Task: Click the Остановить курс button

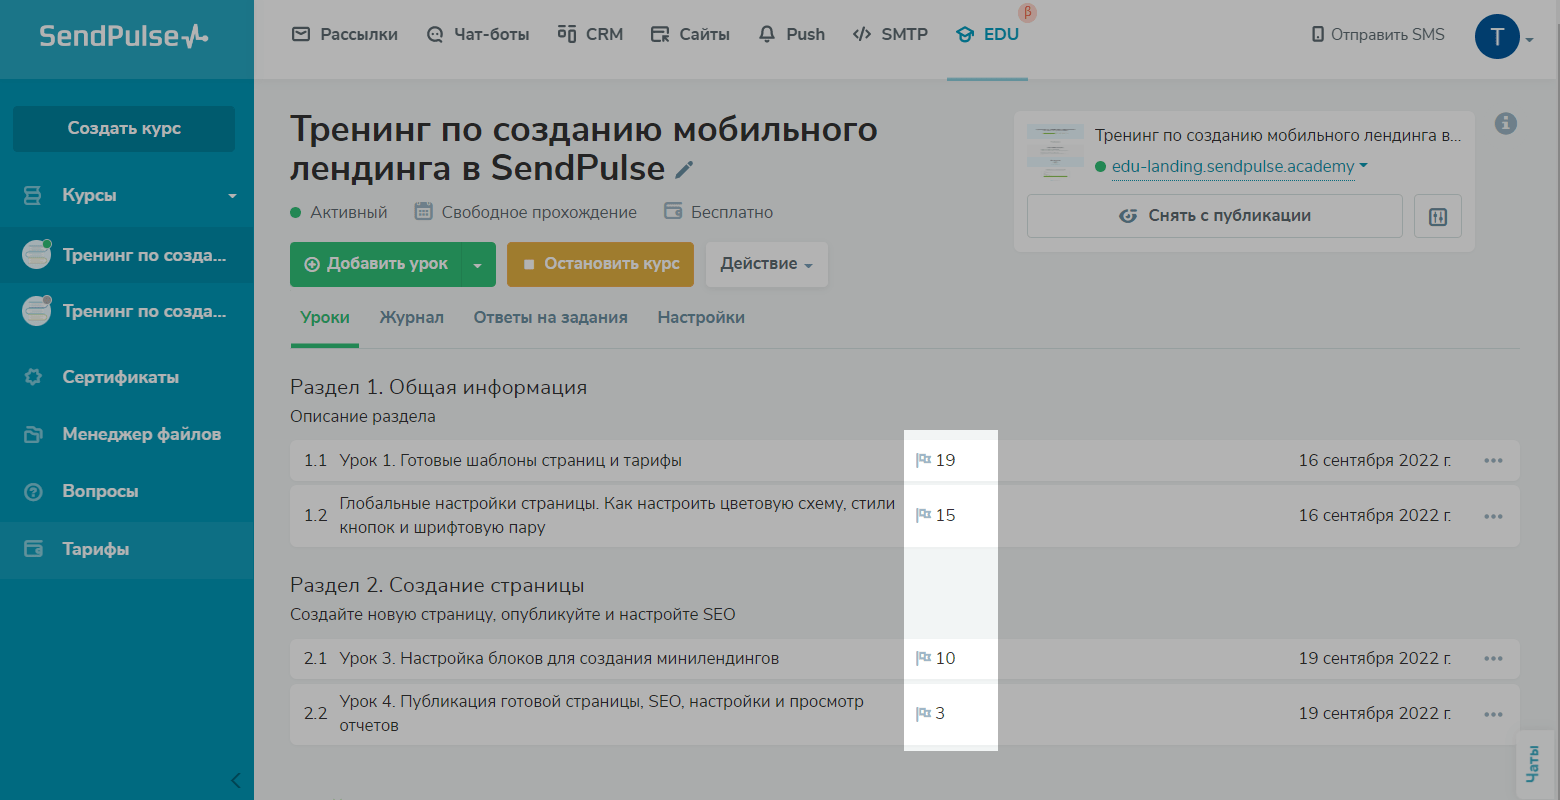Action: coord(601,265)
